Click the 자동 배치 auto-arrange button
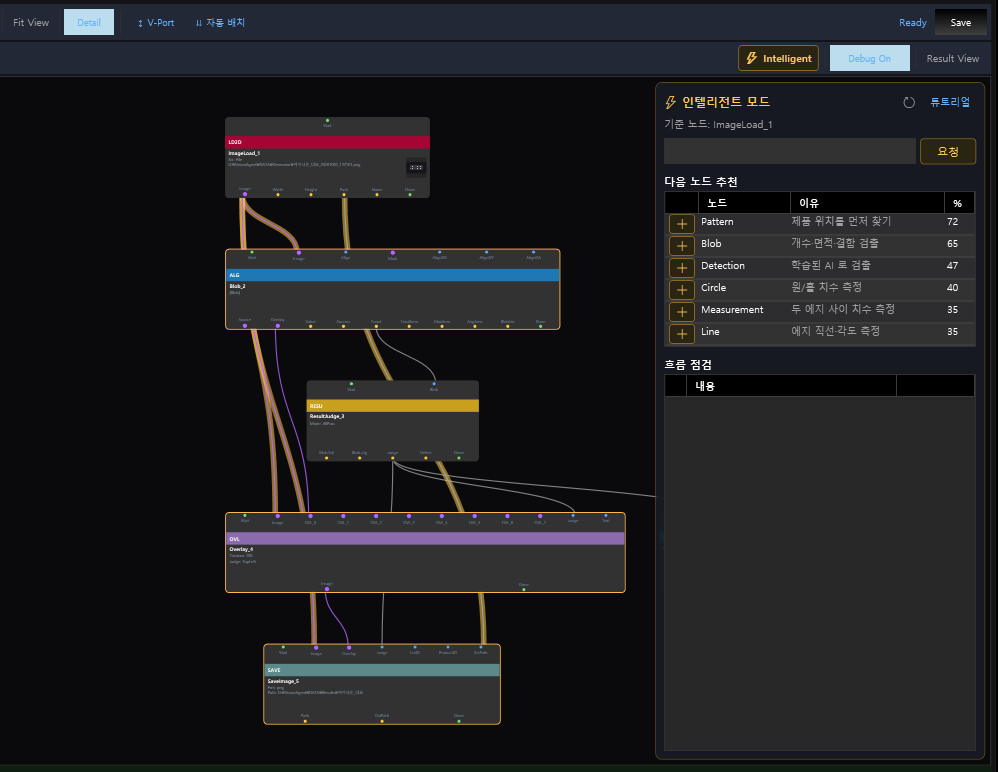Viewport: 998px width, 772px height. point(220,22)
